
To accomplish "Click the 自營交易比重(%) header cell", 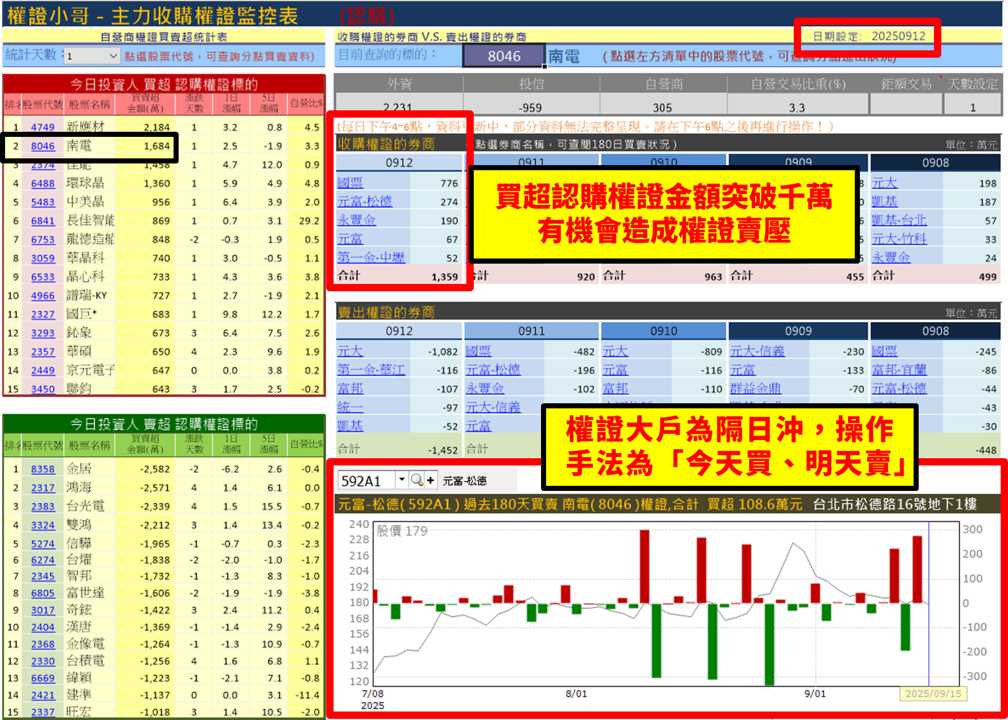I will 796,84.
